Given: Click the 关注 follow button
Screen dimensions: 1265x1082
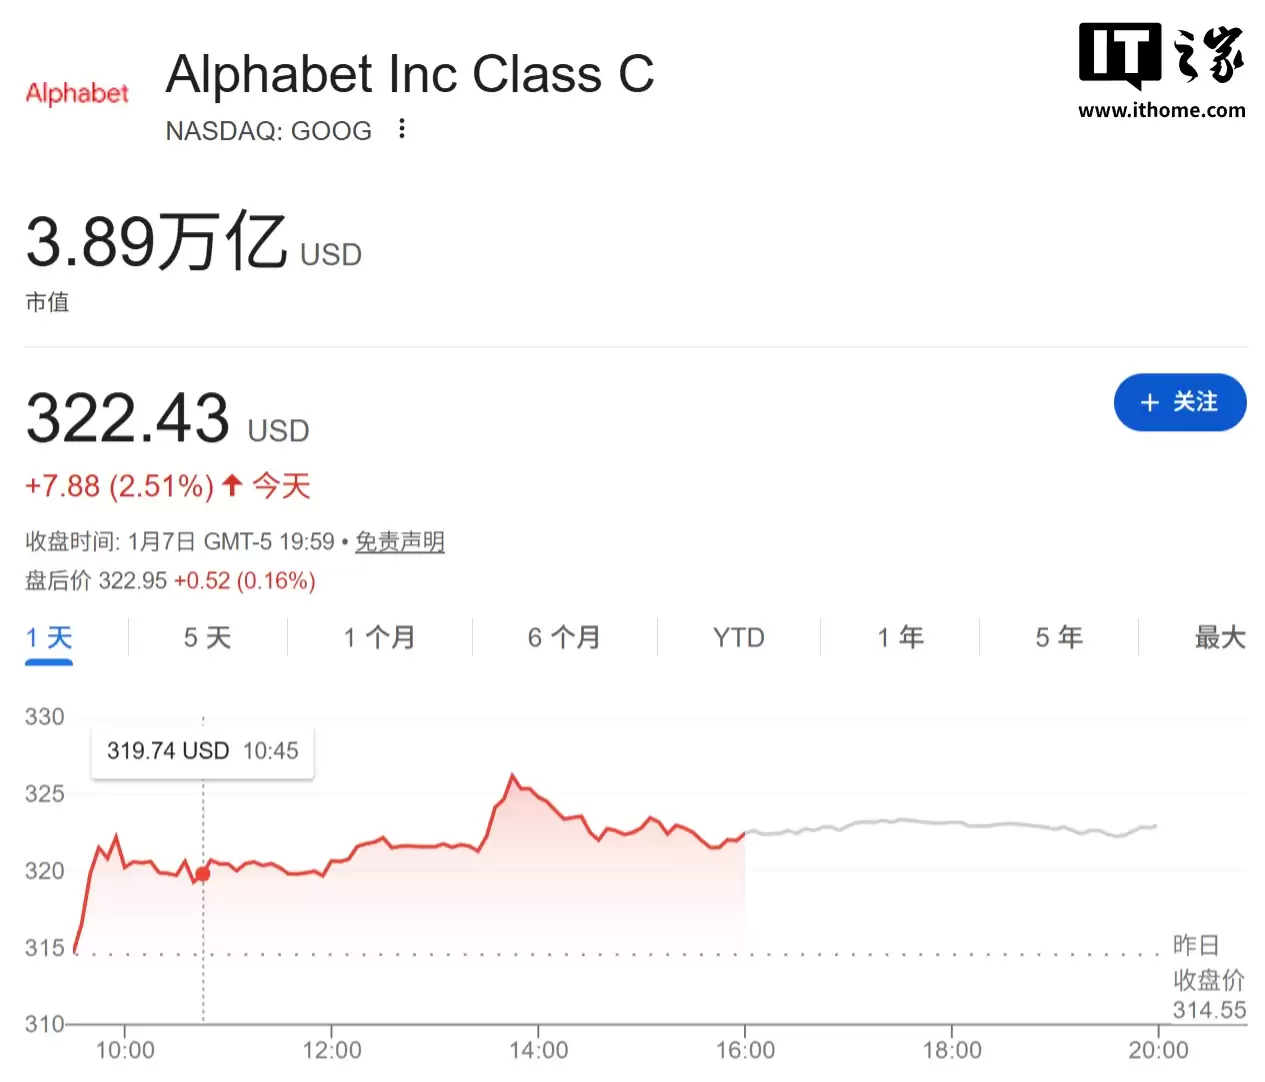Looking at the screenshot, I should tap(1180, 402).
